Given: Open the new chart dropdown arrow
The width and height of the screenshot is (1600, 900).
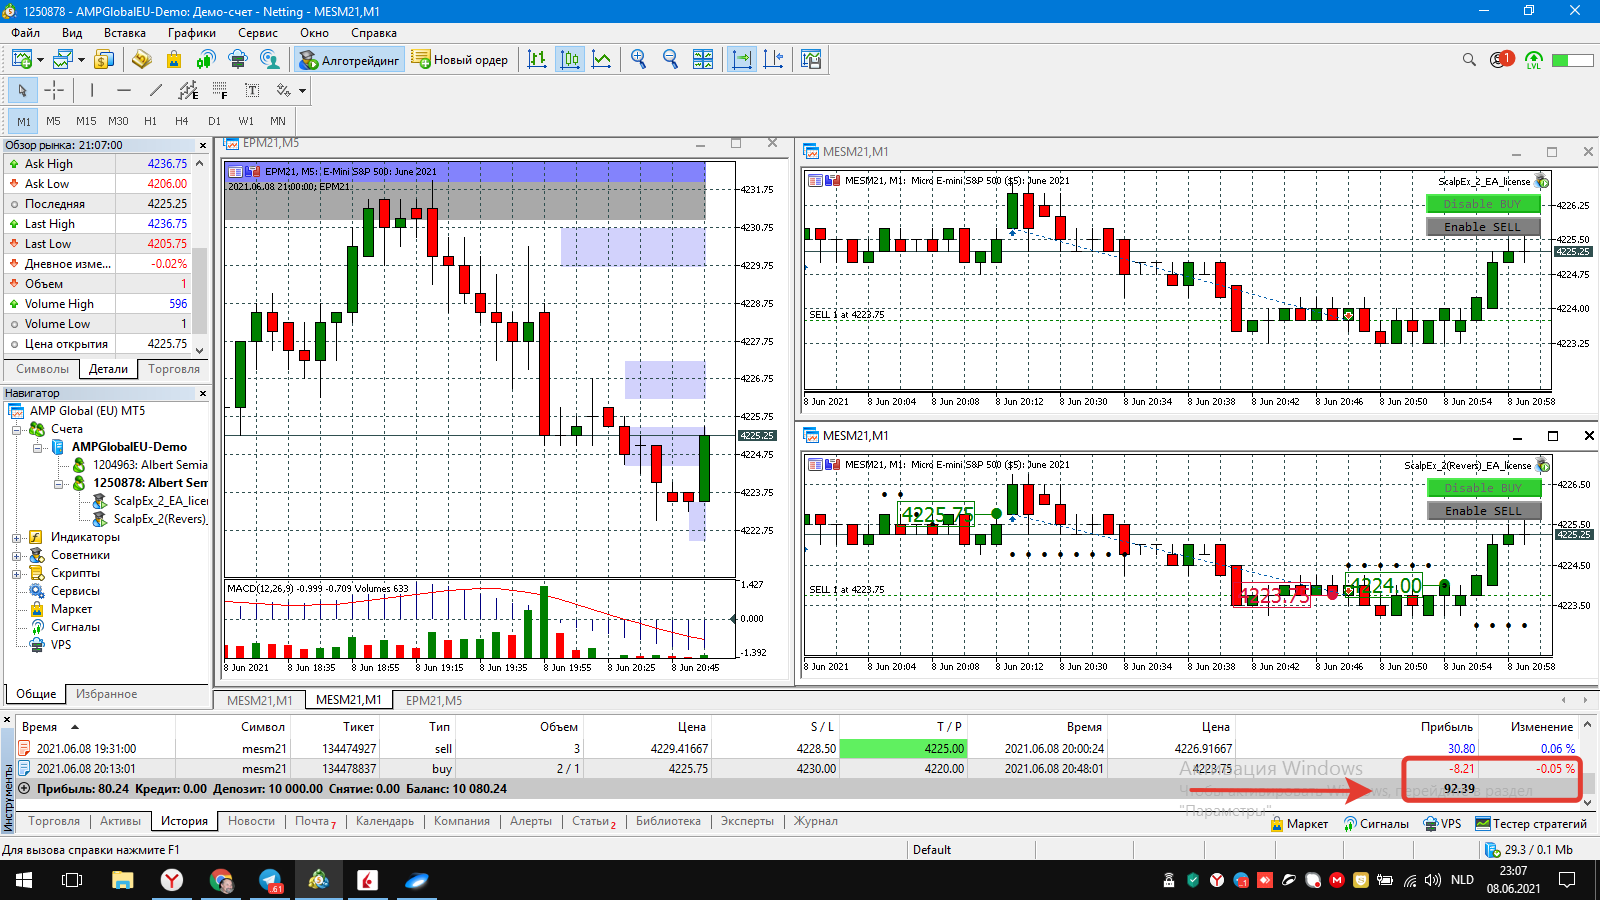Looking at the screenshot, I should click(40, 60).
